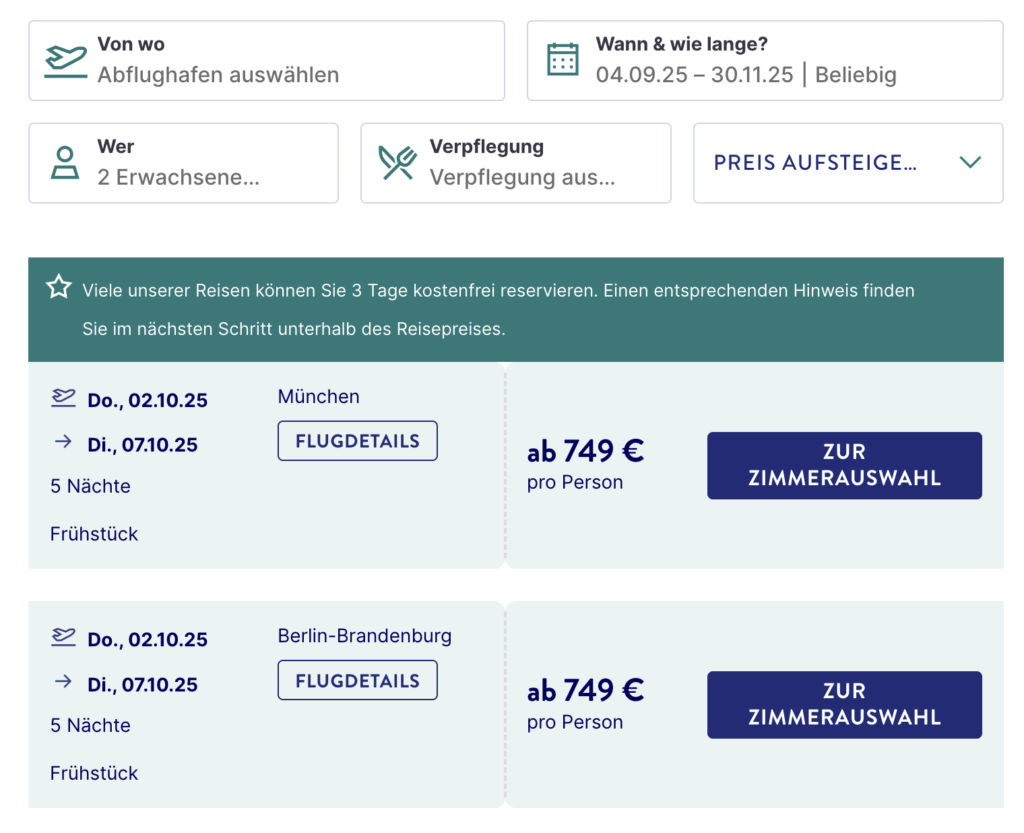Screen dimensions: 1024x833
Task: Open the Verpflegung auswählen selector
Action: [x=515, y=163]
